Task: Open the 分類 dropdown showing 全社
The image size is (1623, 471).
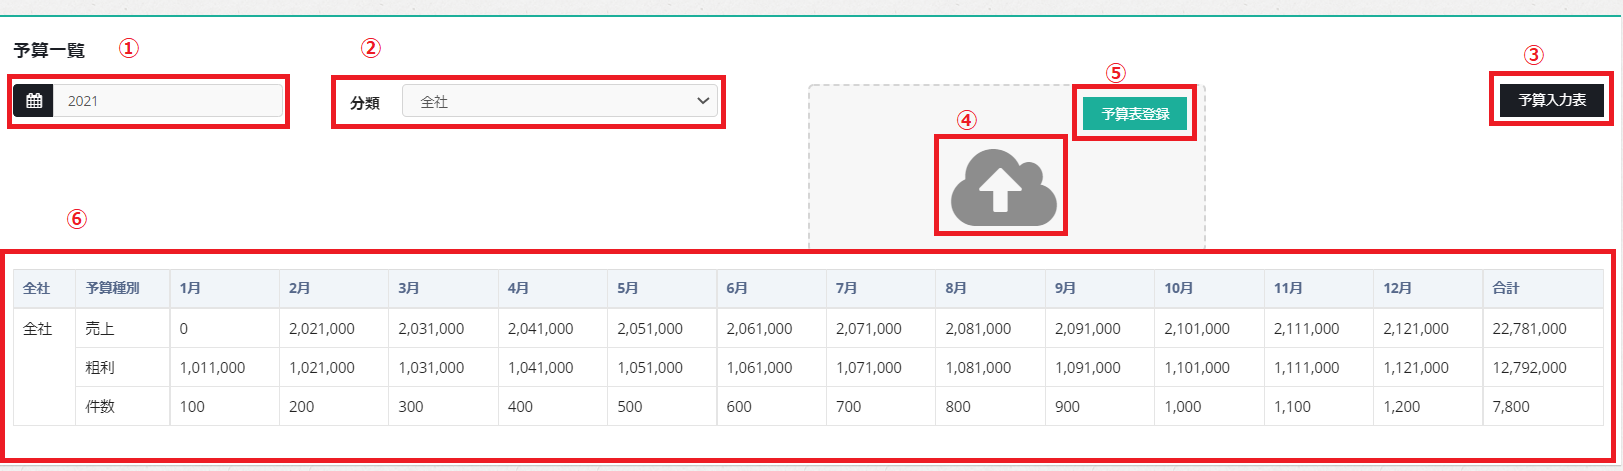Action: (559, 101)
